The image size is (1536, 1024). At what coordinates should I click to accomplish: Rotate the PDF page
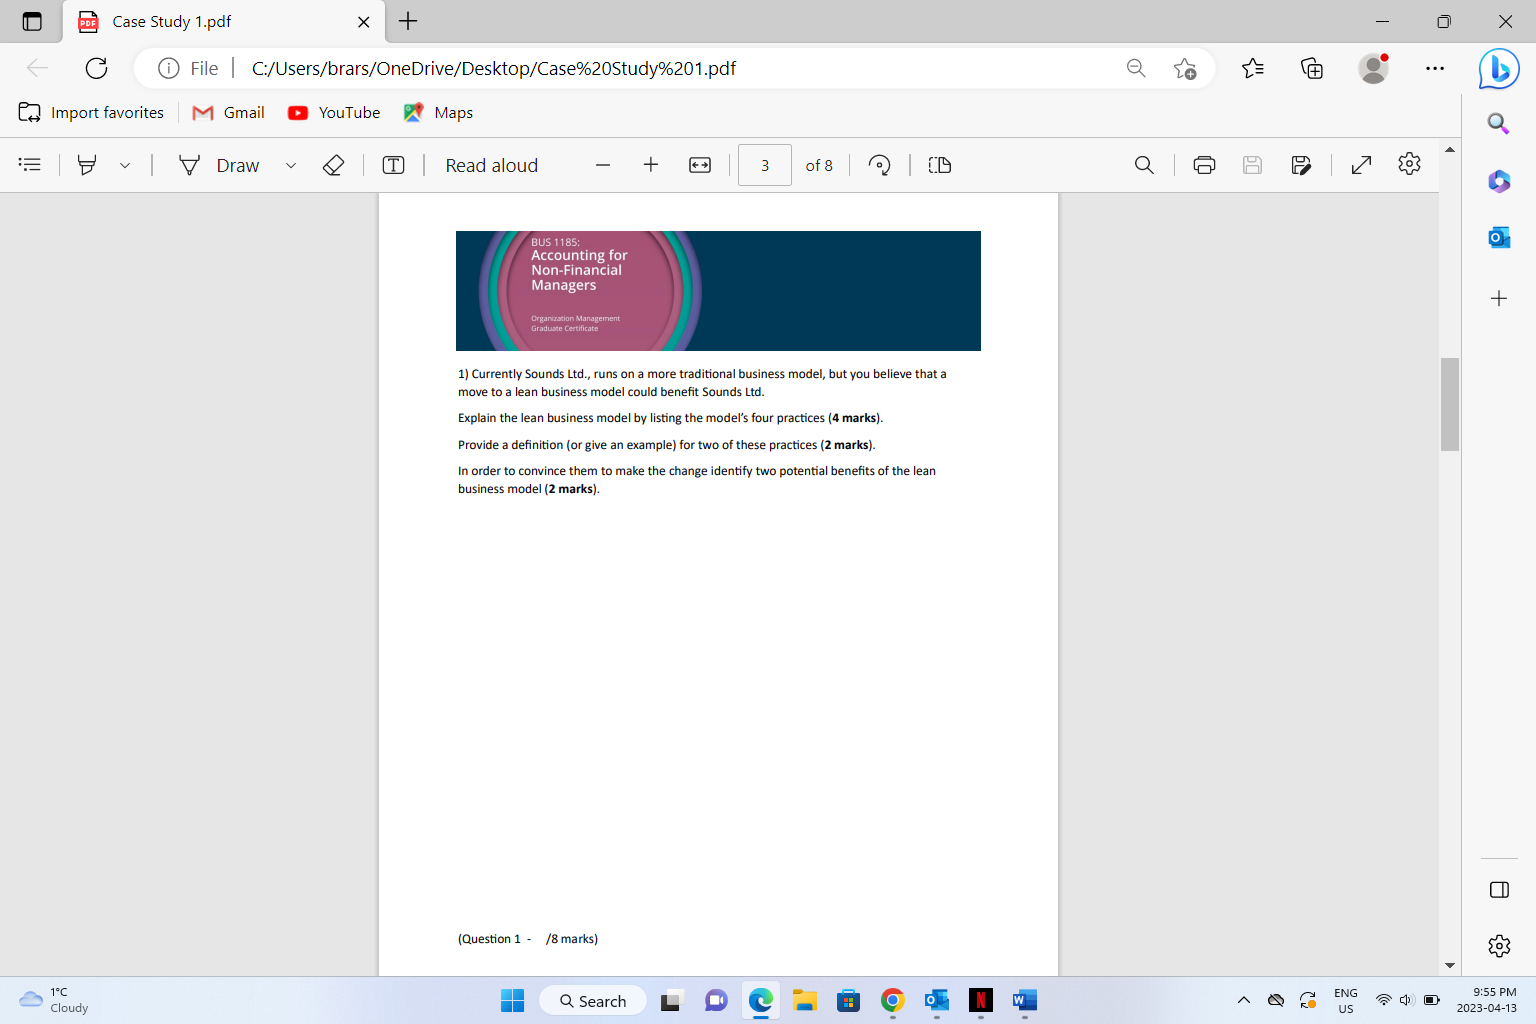pyautogui.click(x=879, y=165)
